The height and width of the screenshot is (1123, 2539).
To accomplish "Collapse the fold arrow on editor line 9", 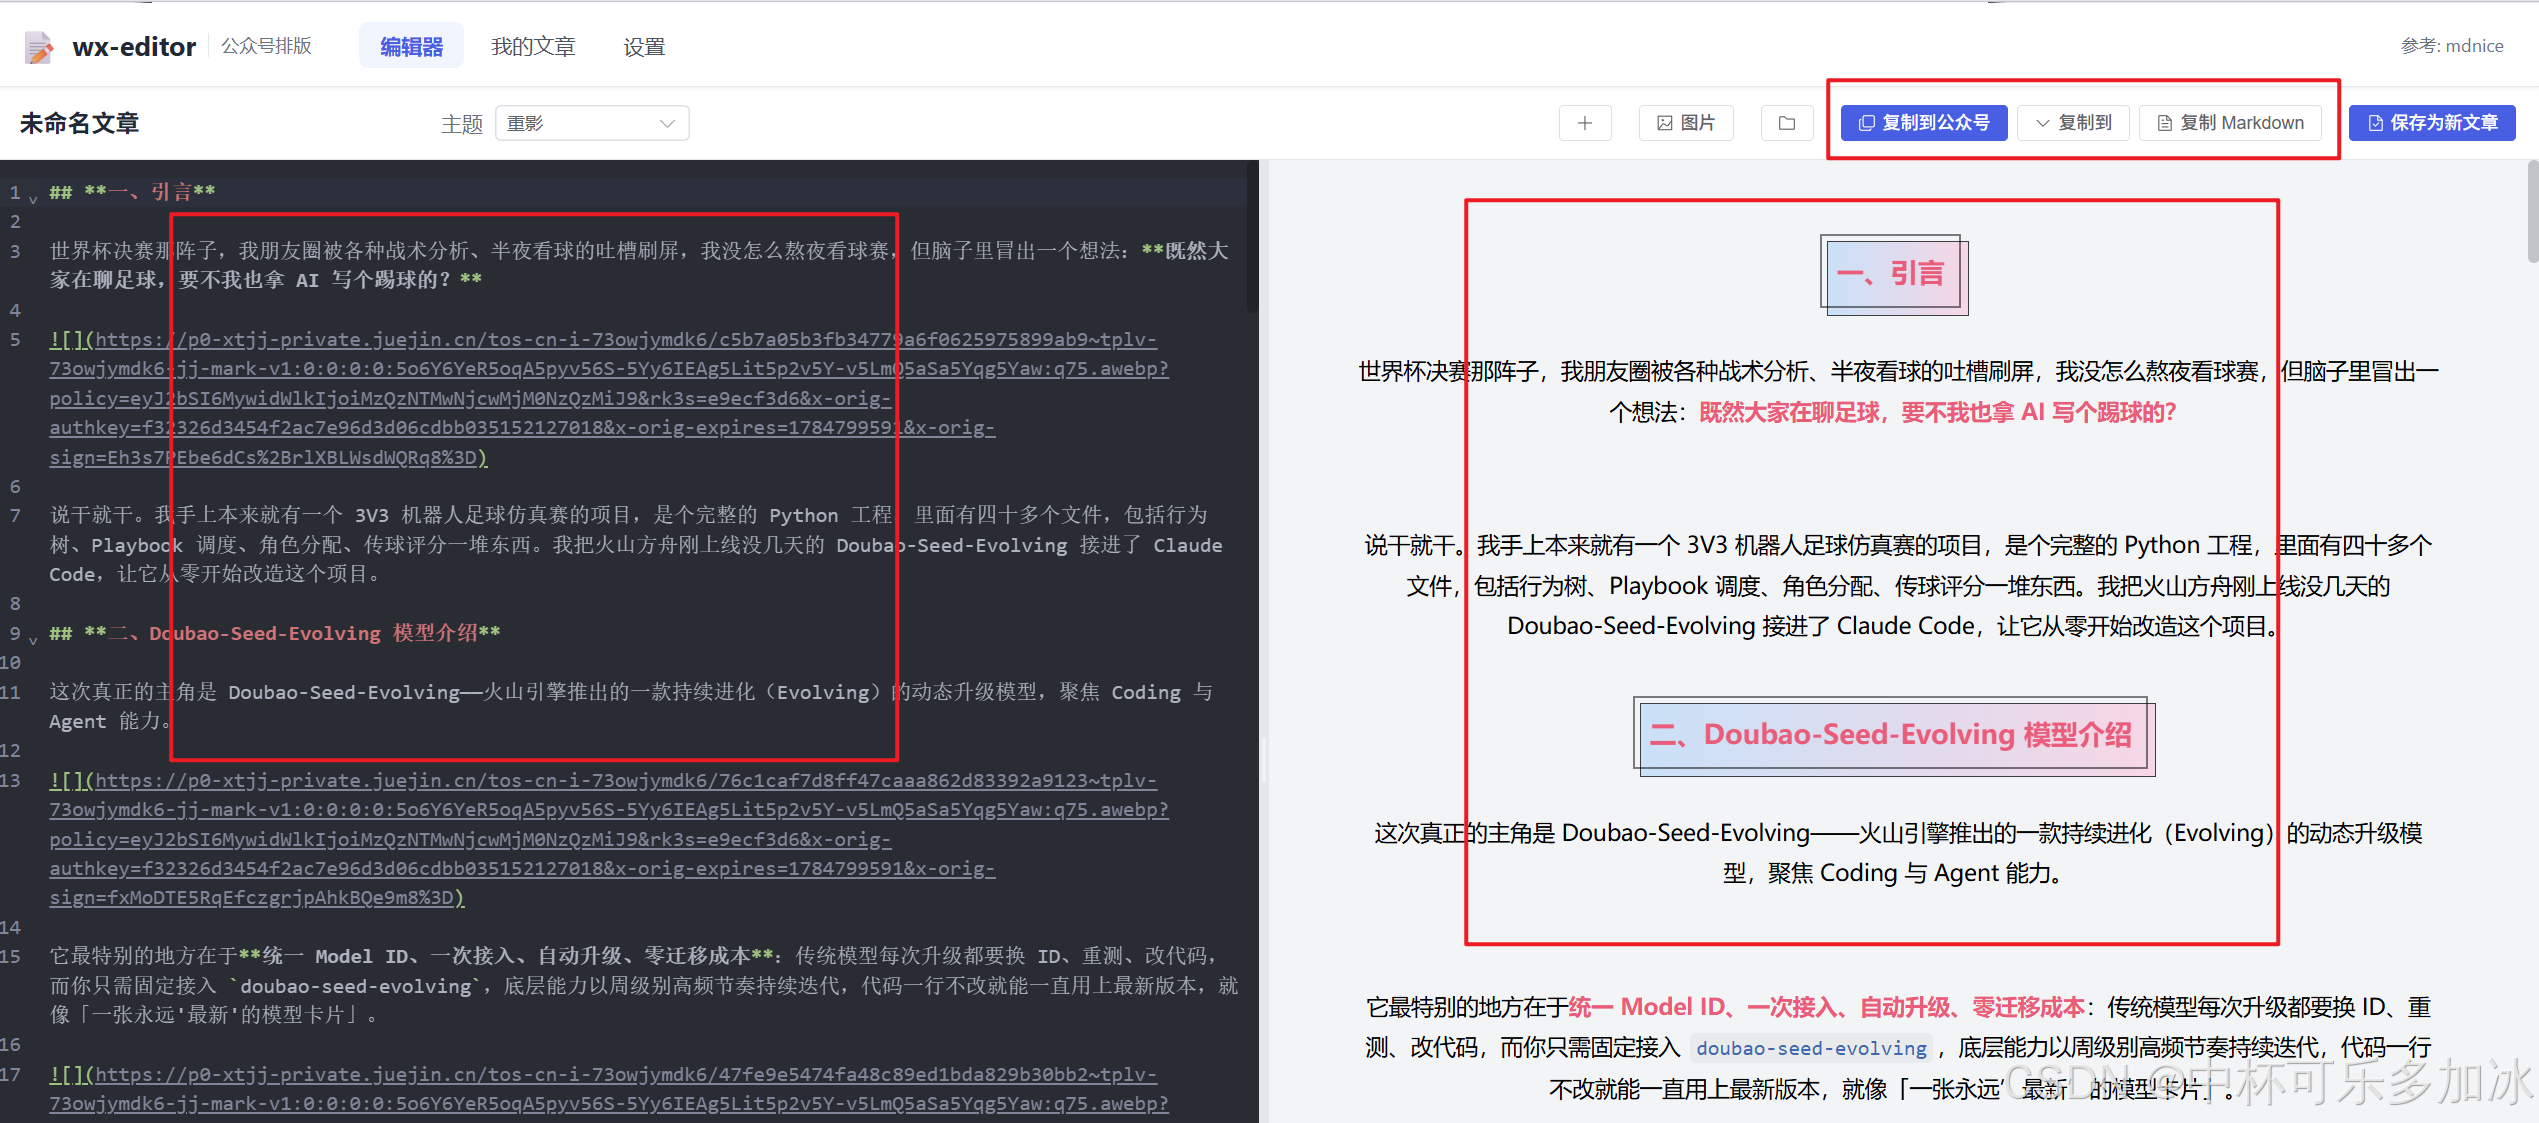I will (33, 640).
